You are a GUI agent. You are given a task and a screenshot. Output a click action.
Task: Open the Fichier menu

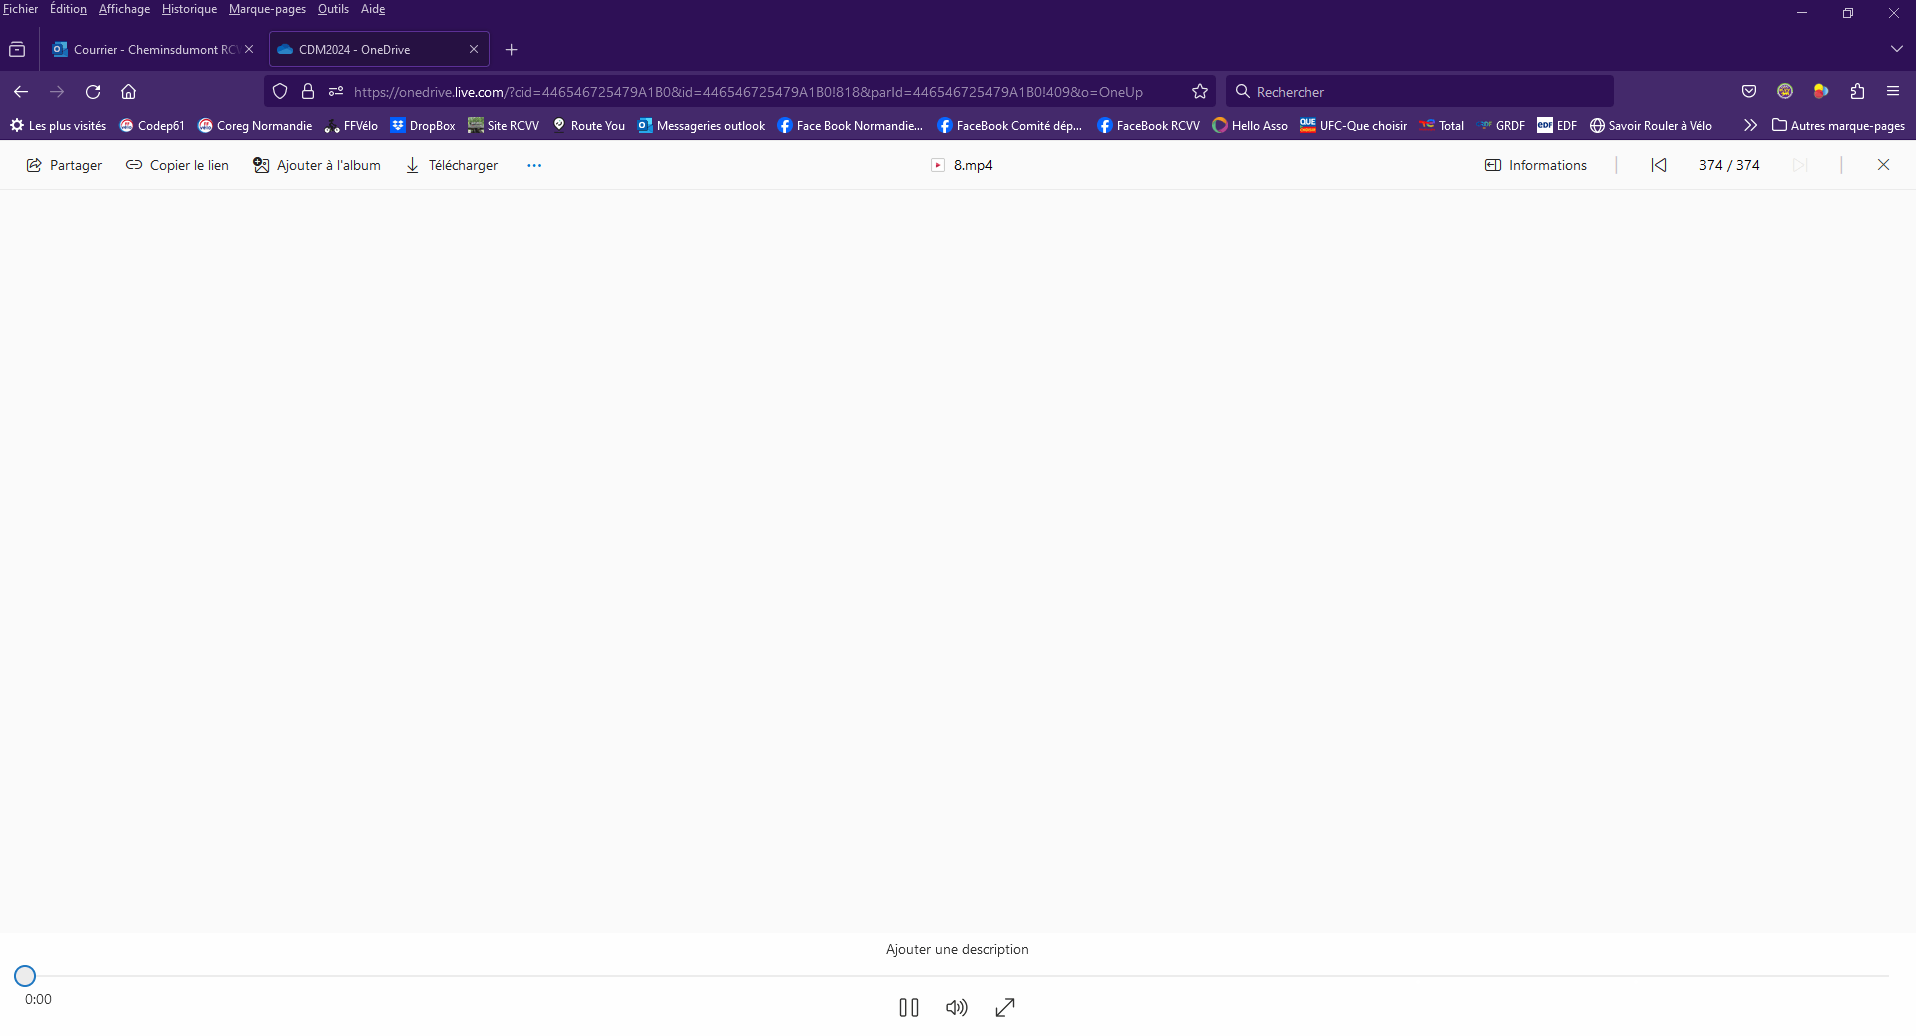pyautogui.click(x=20, y=9)
